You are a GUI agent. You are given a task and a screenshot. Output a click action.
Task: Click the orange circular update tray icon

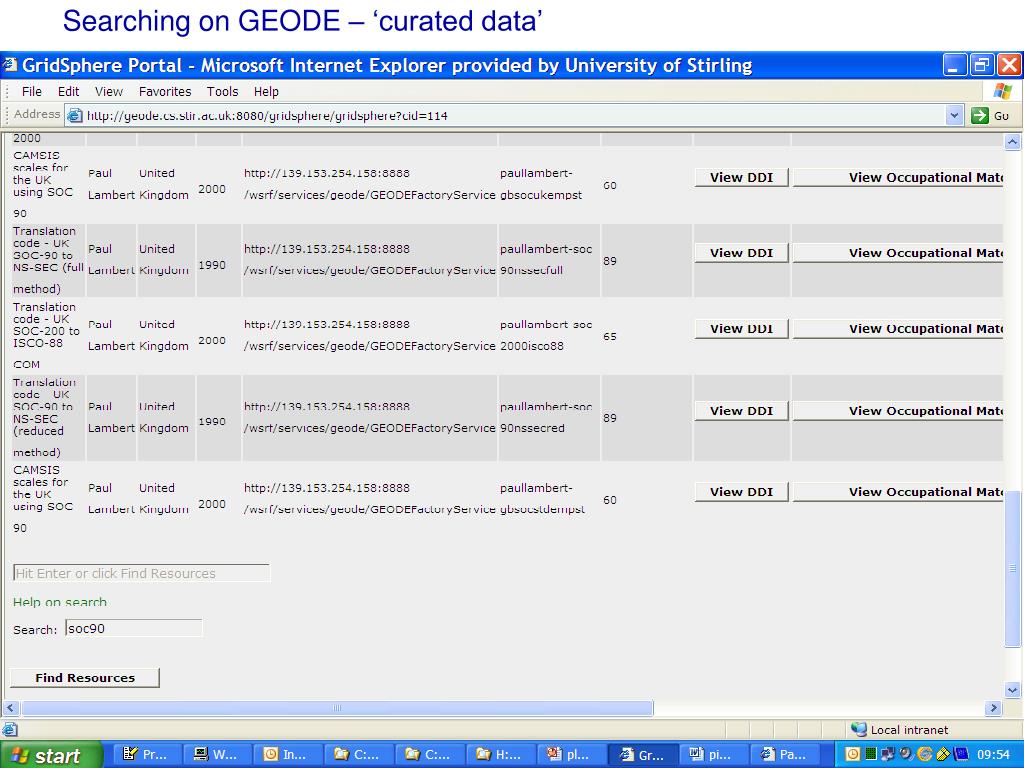pos(924,754)
